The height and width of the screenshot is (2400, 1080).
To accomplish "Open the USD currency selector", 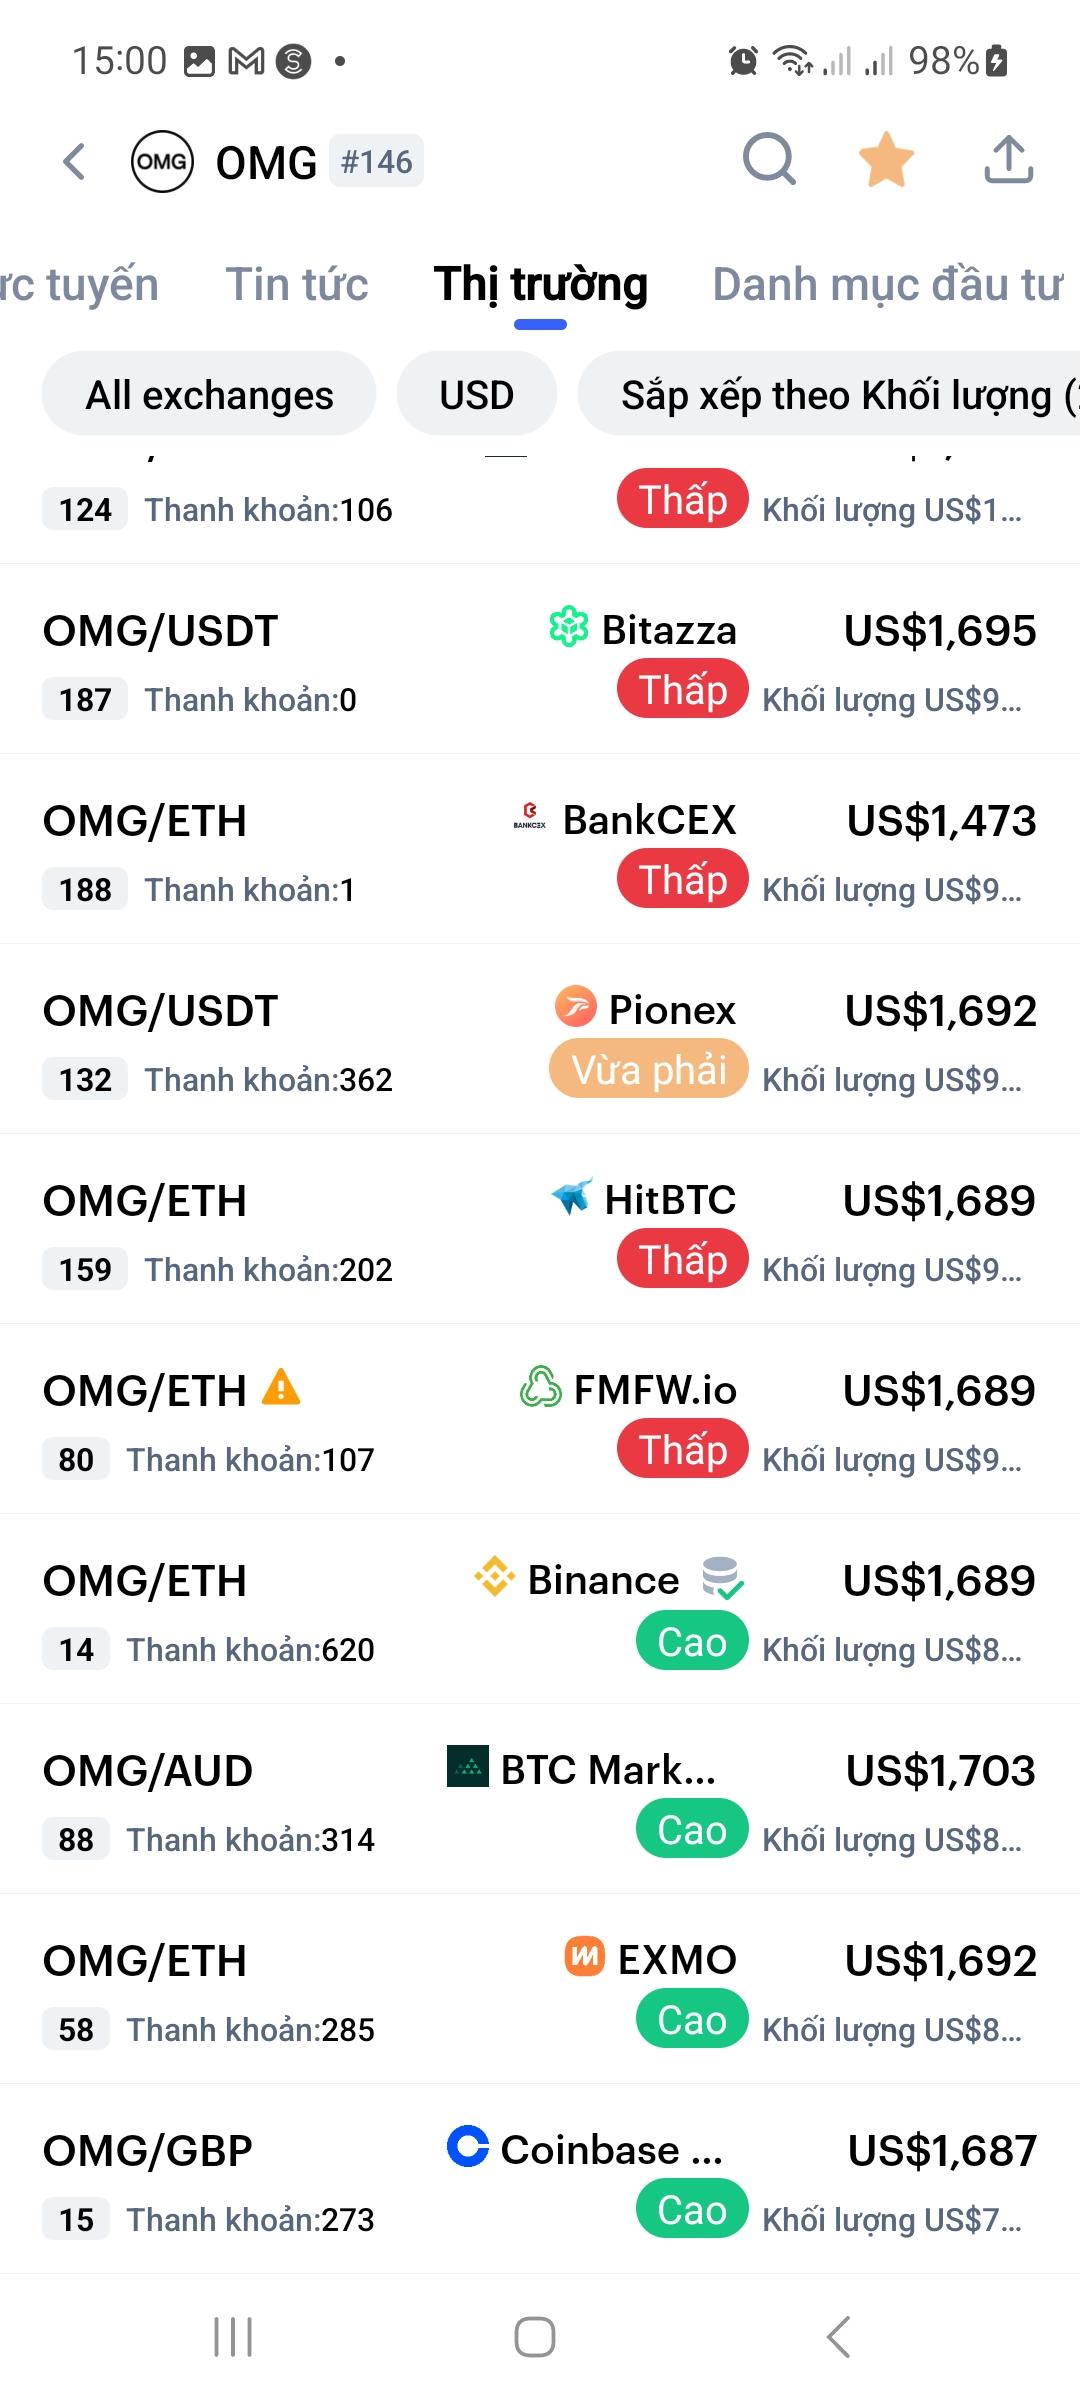I will coord(476,394).
